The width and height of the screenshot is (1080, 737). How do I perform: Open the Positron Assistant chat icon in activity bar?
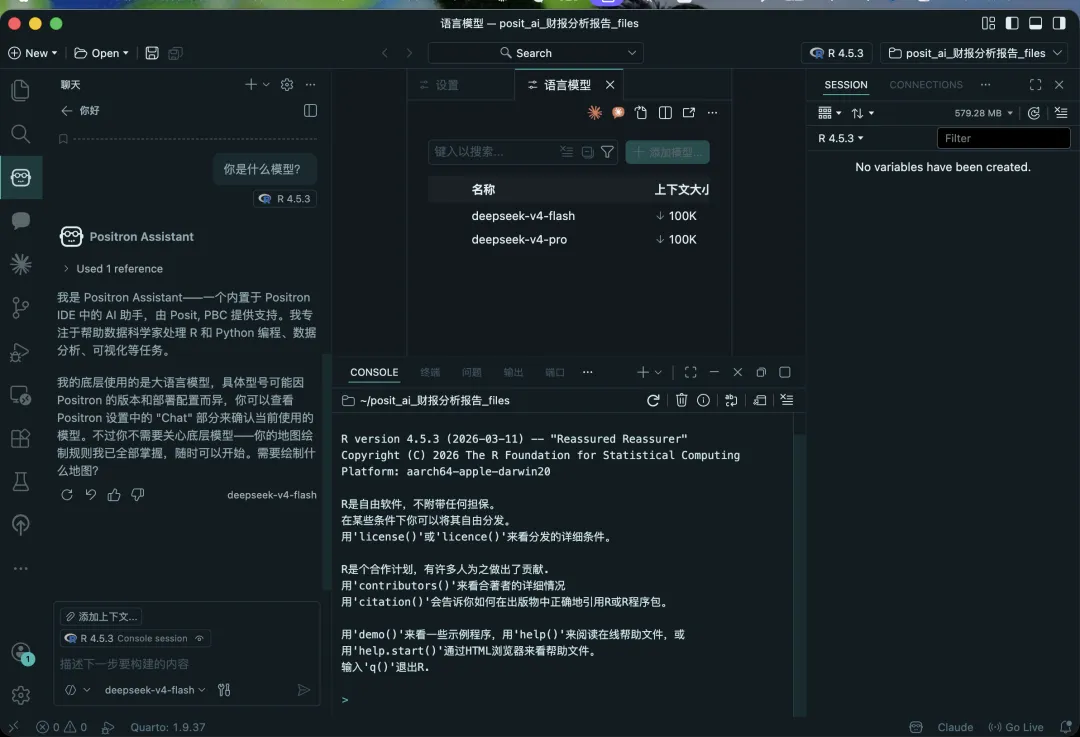click(x=21, y=178)
